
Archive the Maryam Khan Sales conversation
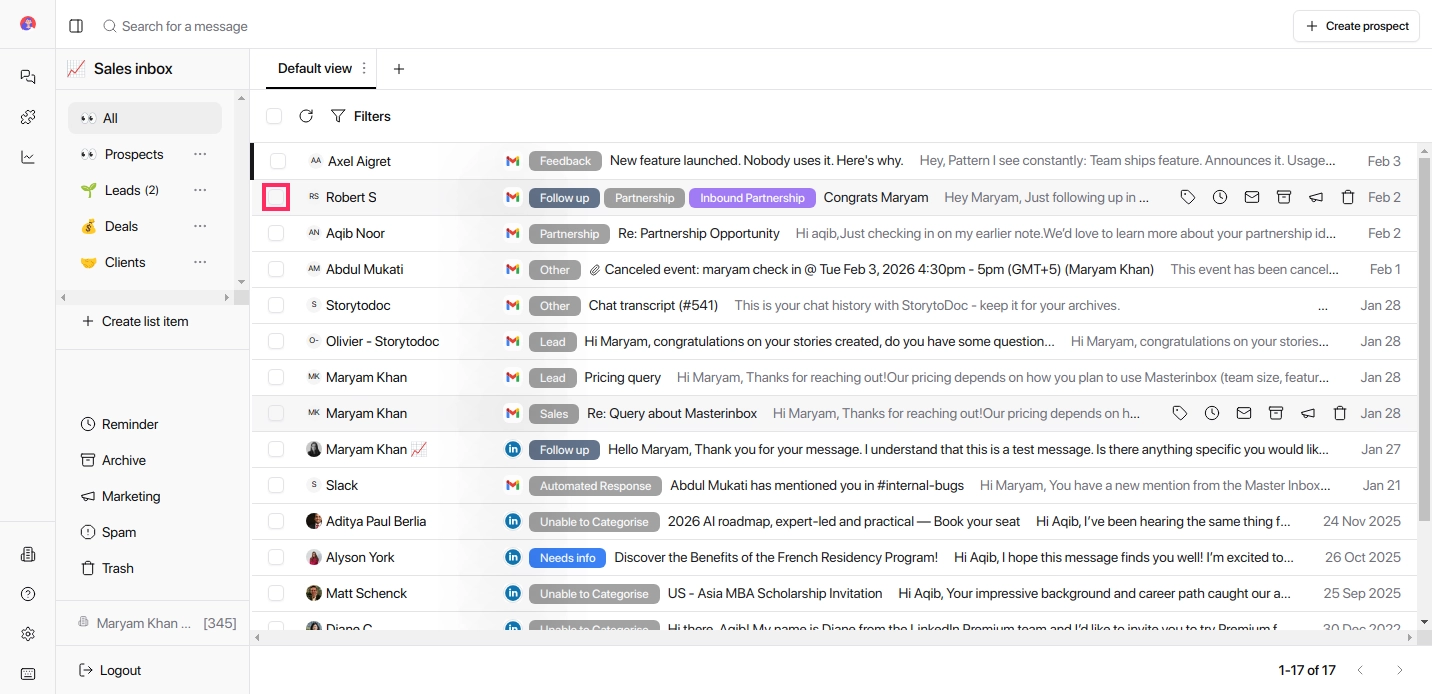tap(1276, 413)
